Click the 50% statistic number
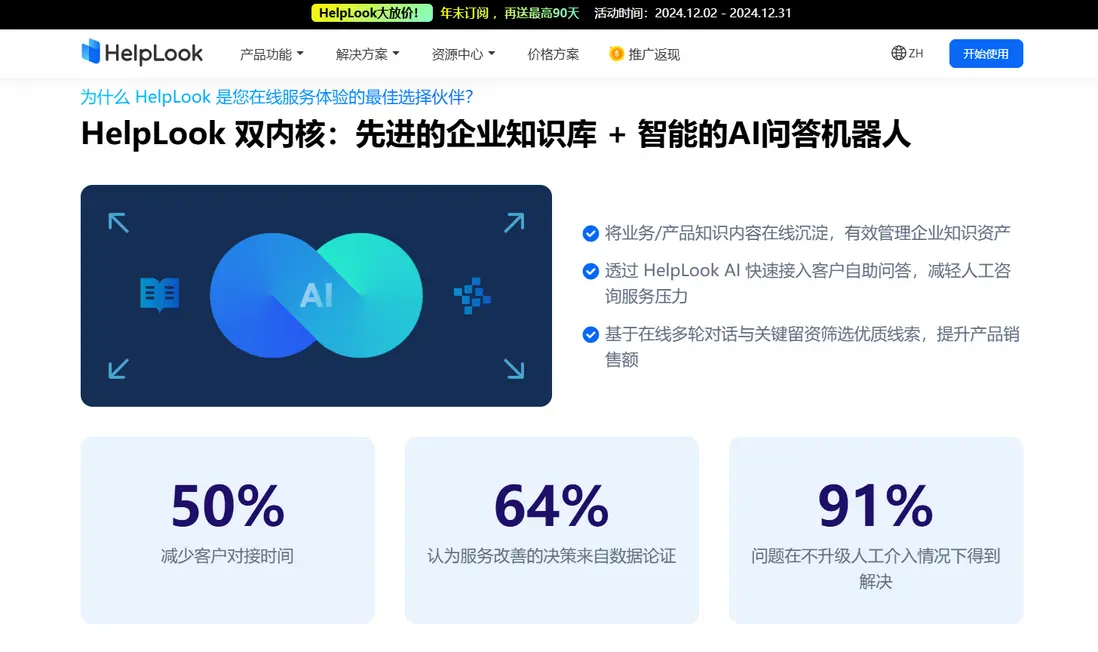This screenshot has height=652, width=1098. [x=228, y=505]
